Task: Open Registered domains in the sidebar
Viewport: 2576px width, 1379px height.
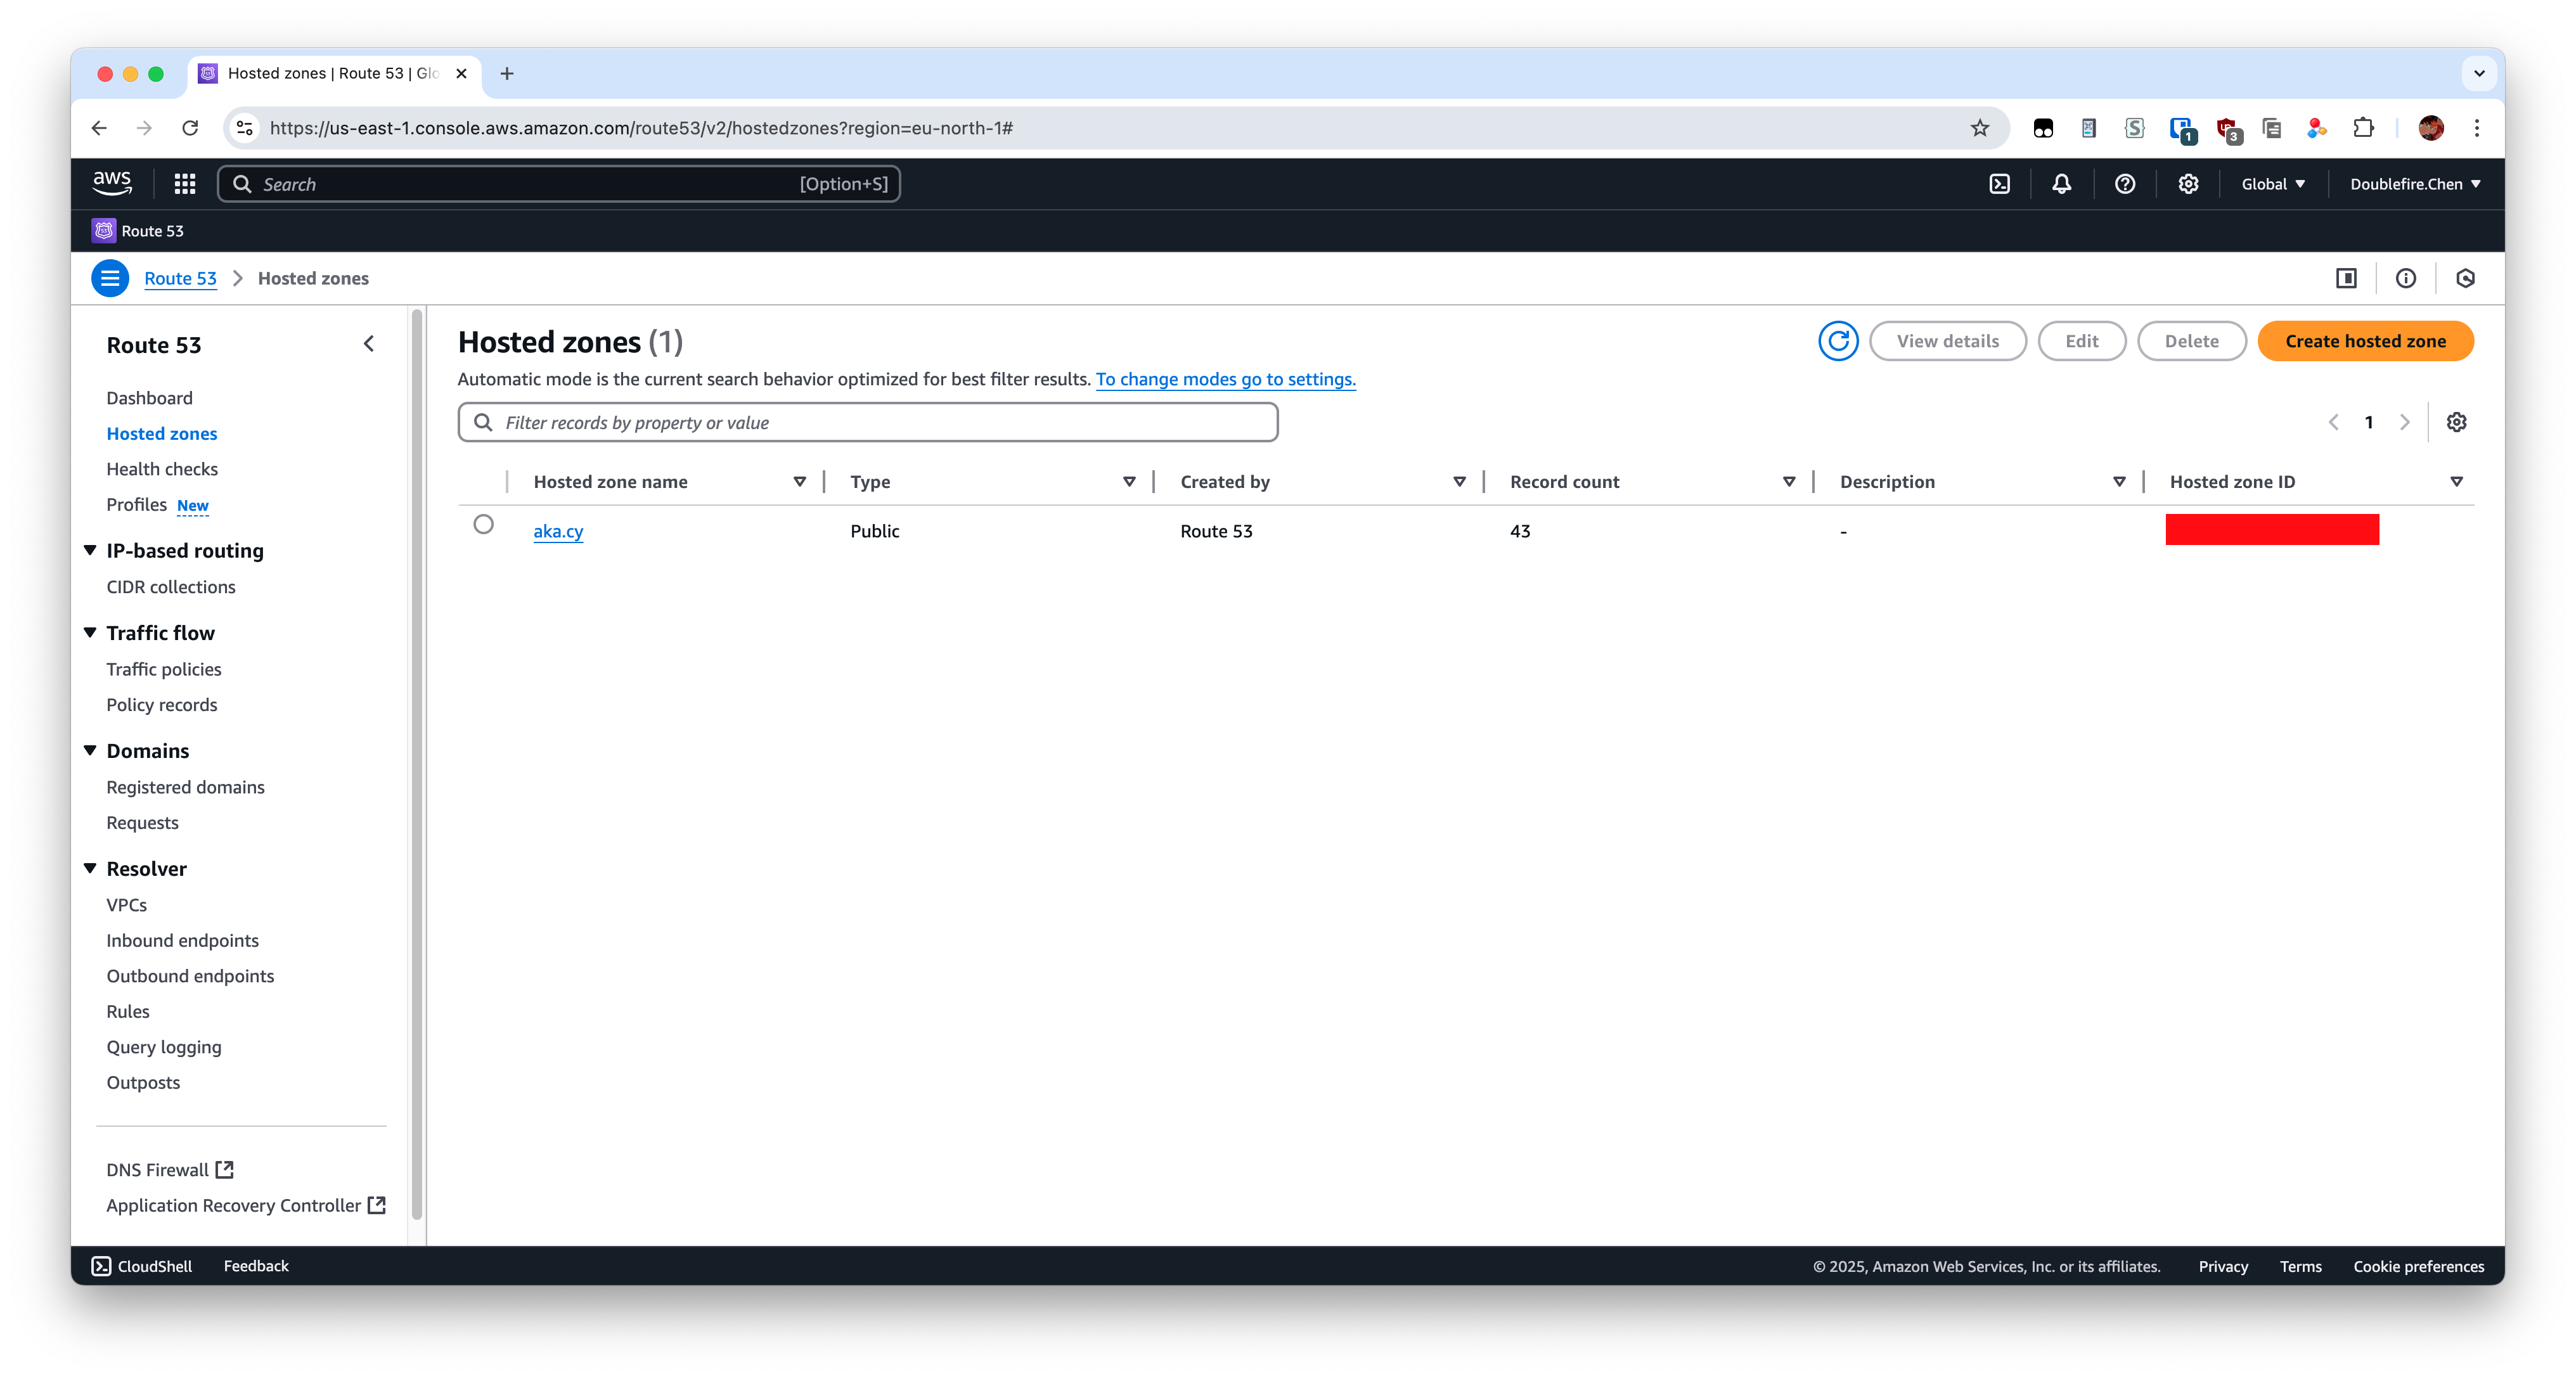Action: [185, 787]
